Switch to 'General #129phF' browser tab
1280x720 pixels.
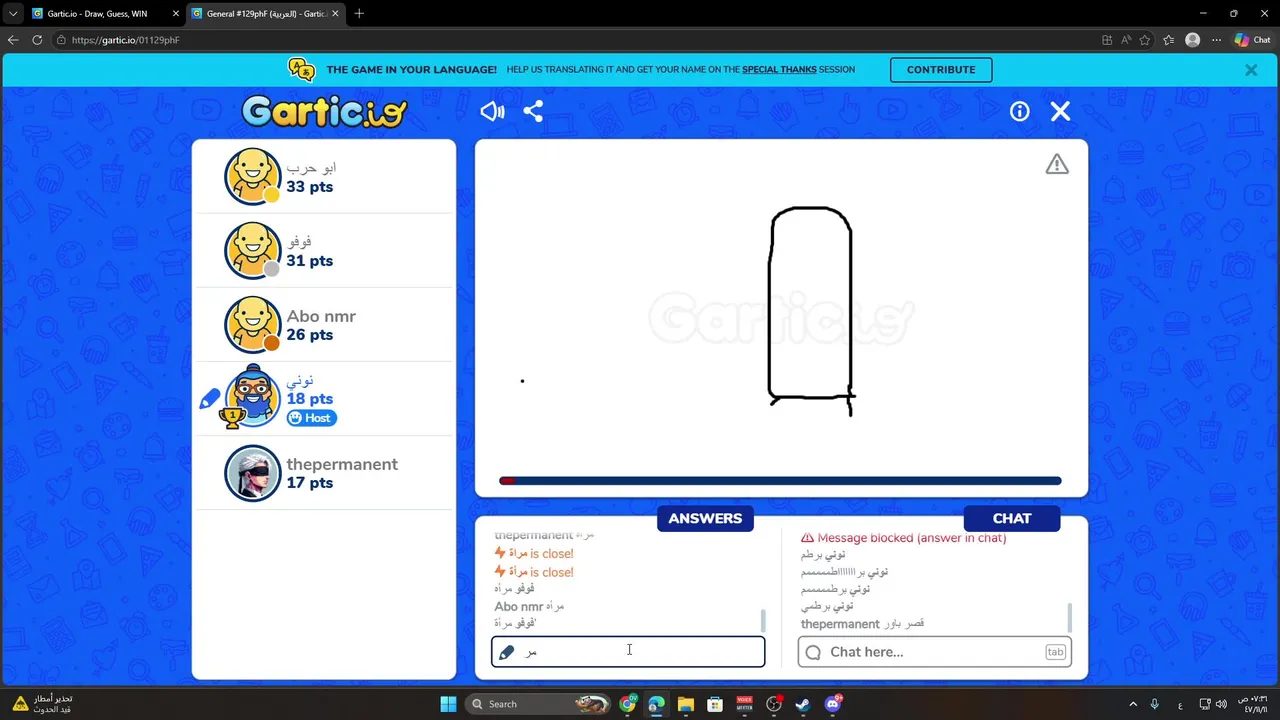coord(265,14)
